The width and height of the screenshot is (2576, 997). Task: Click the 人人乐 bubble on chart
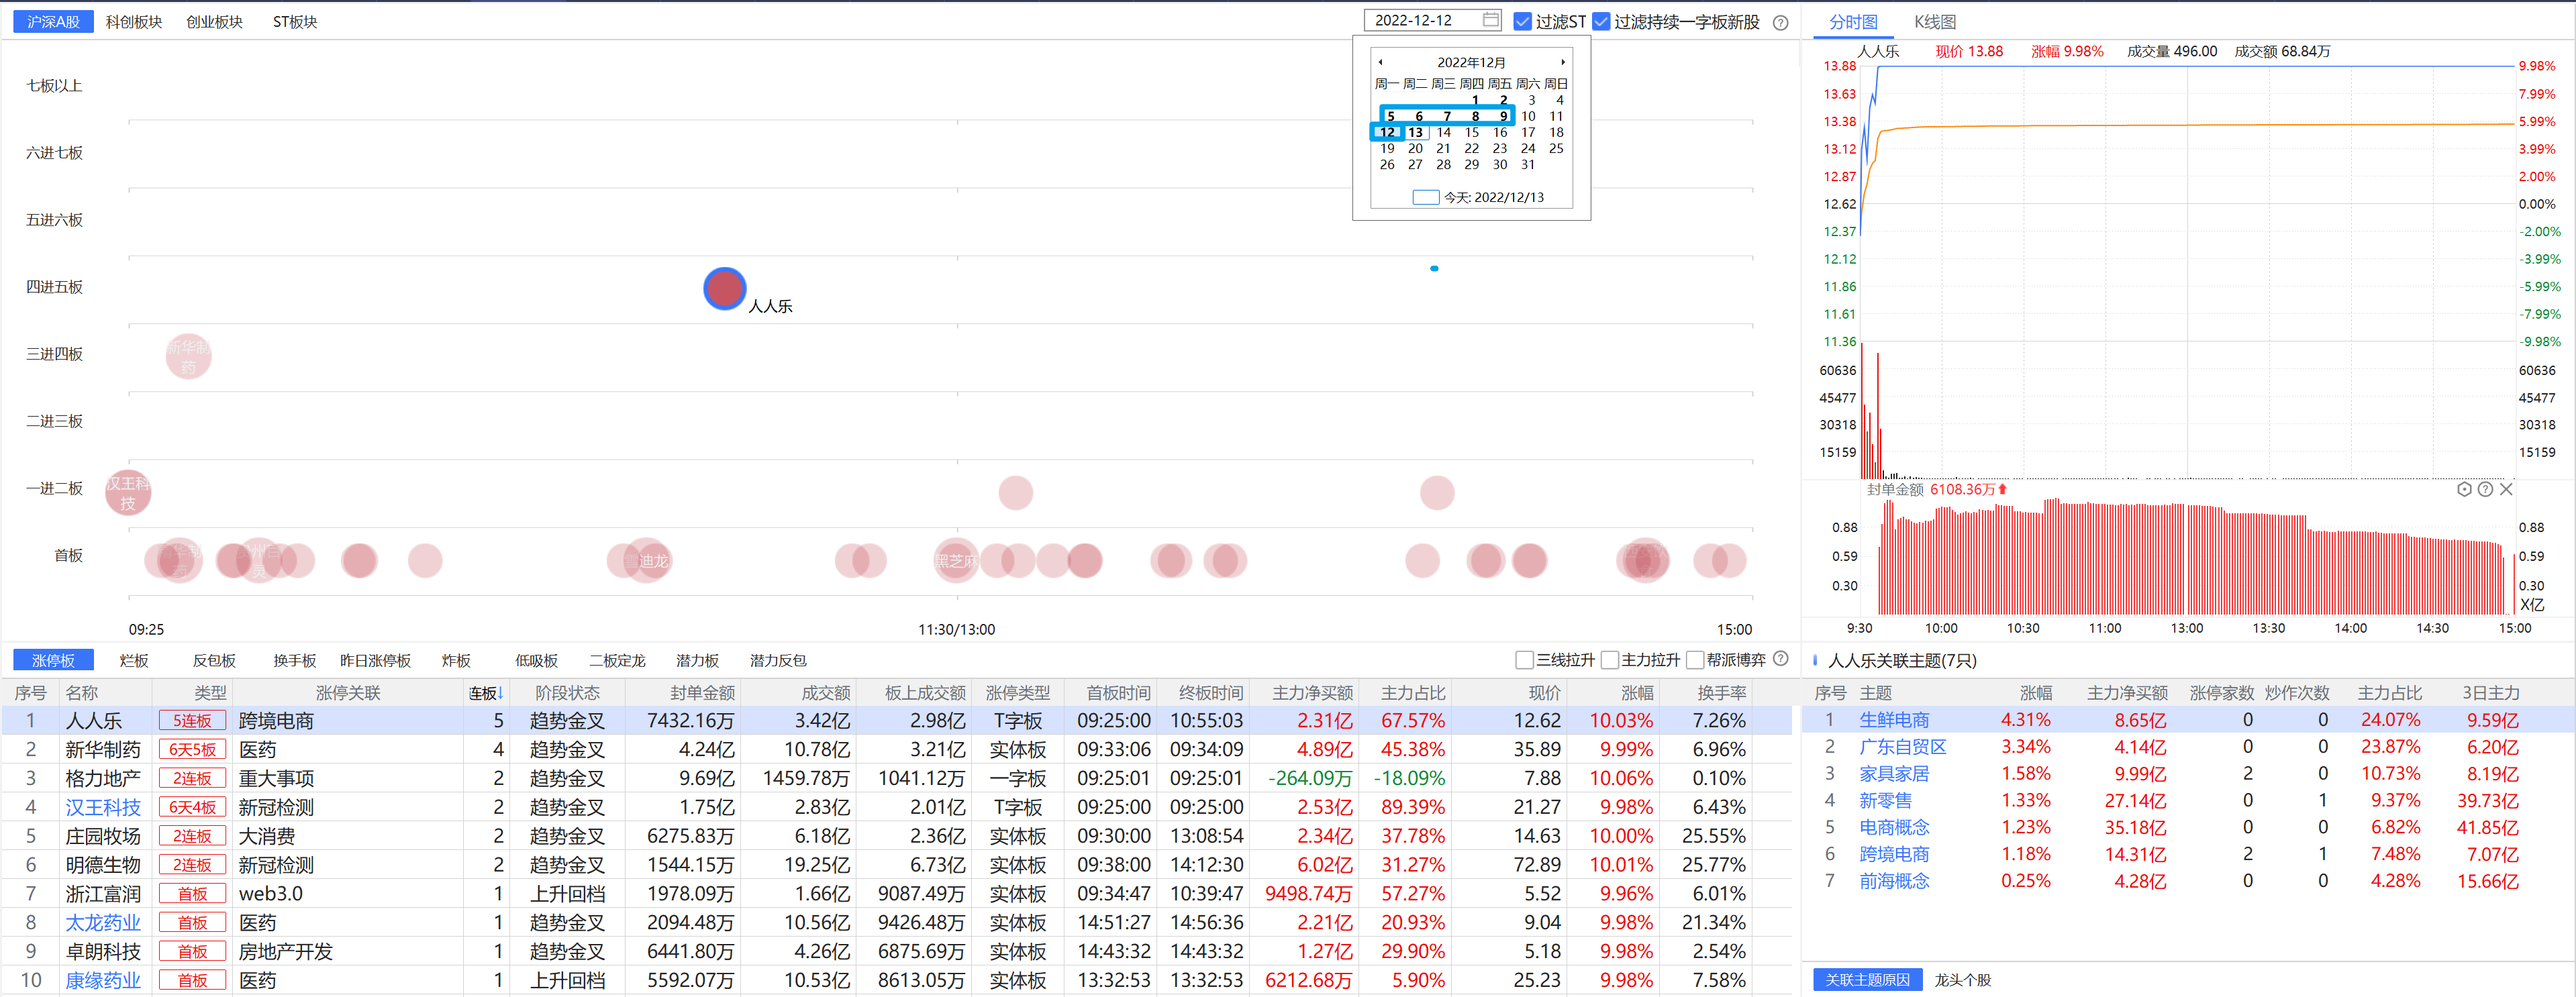pos(724,289)
